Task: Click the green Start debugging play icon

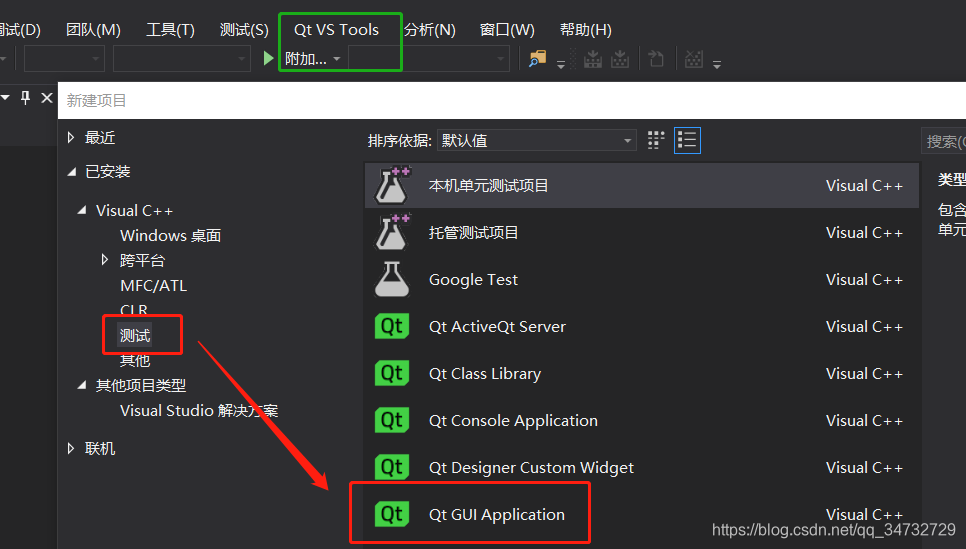Action: click(x=268, y=59)
